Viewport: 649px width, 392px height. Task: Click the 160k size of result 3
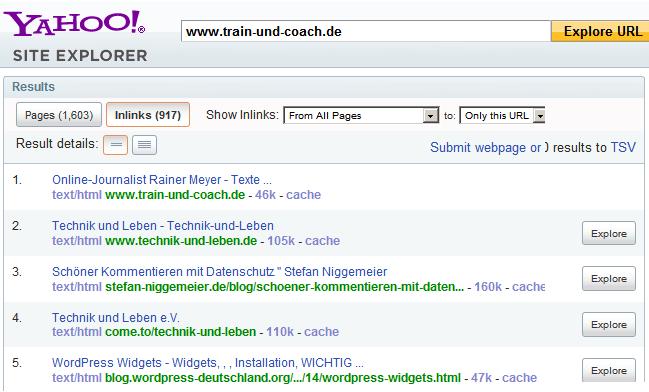point(488,286)
